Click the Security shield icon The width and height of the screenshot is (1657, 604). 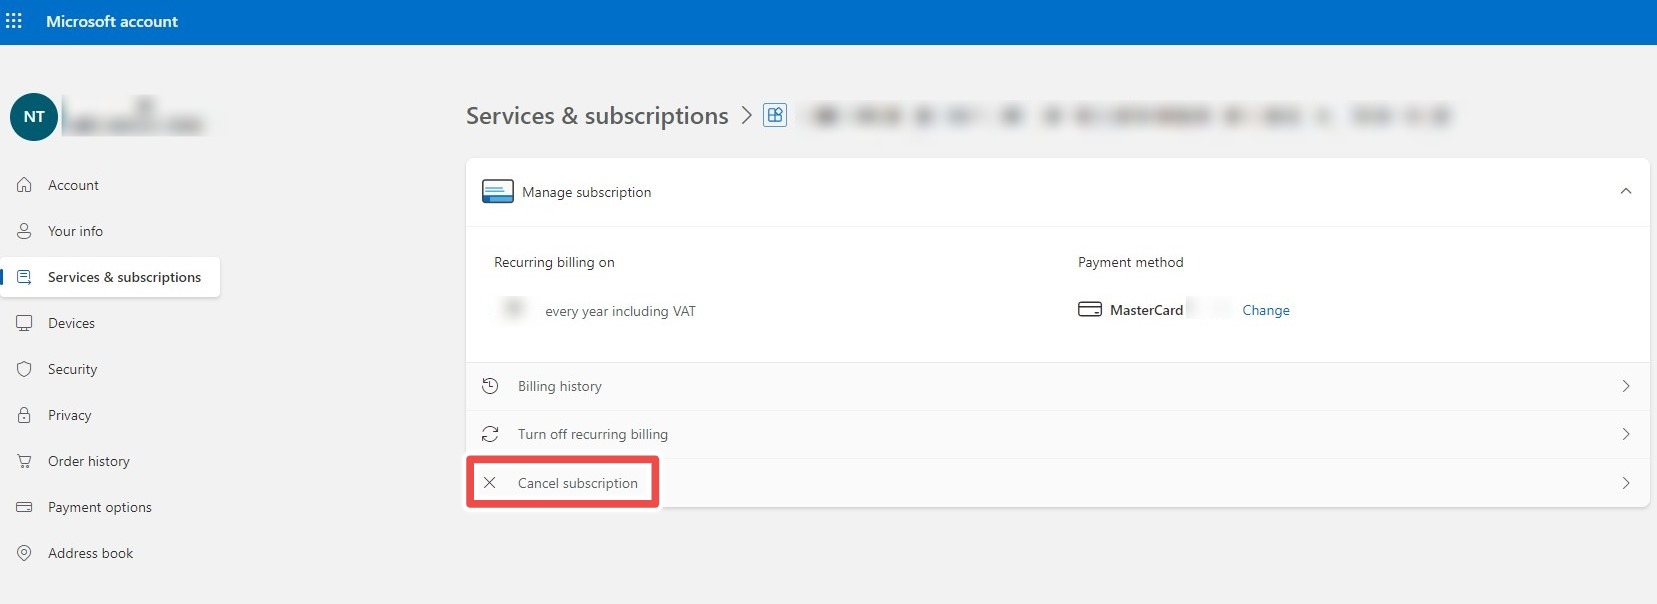pos(24,369)
